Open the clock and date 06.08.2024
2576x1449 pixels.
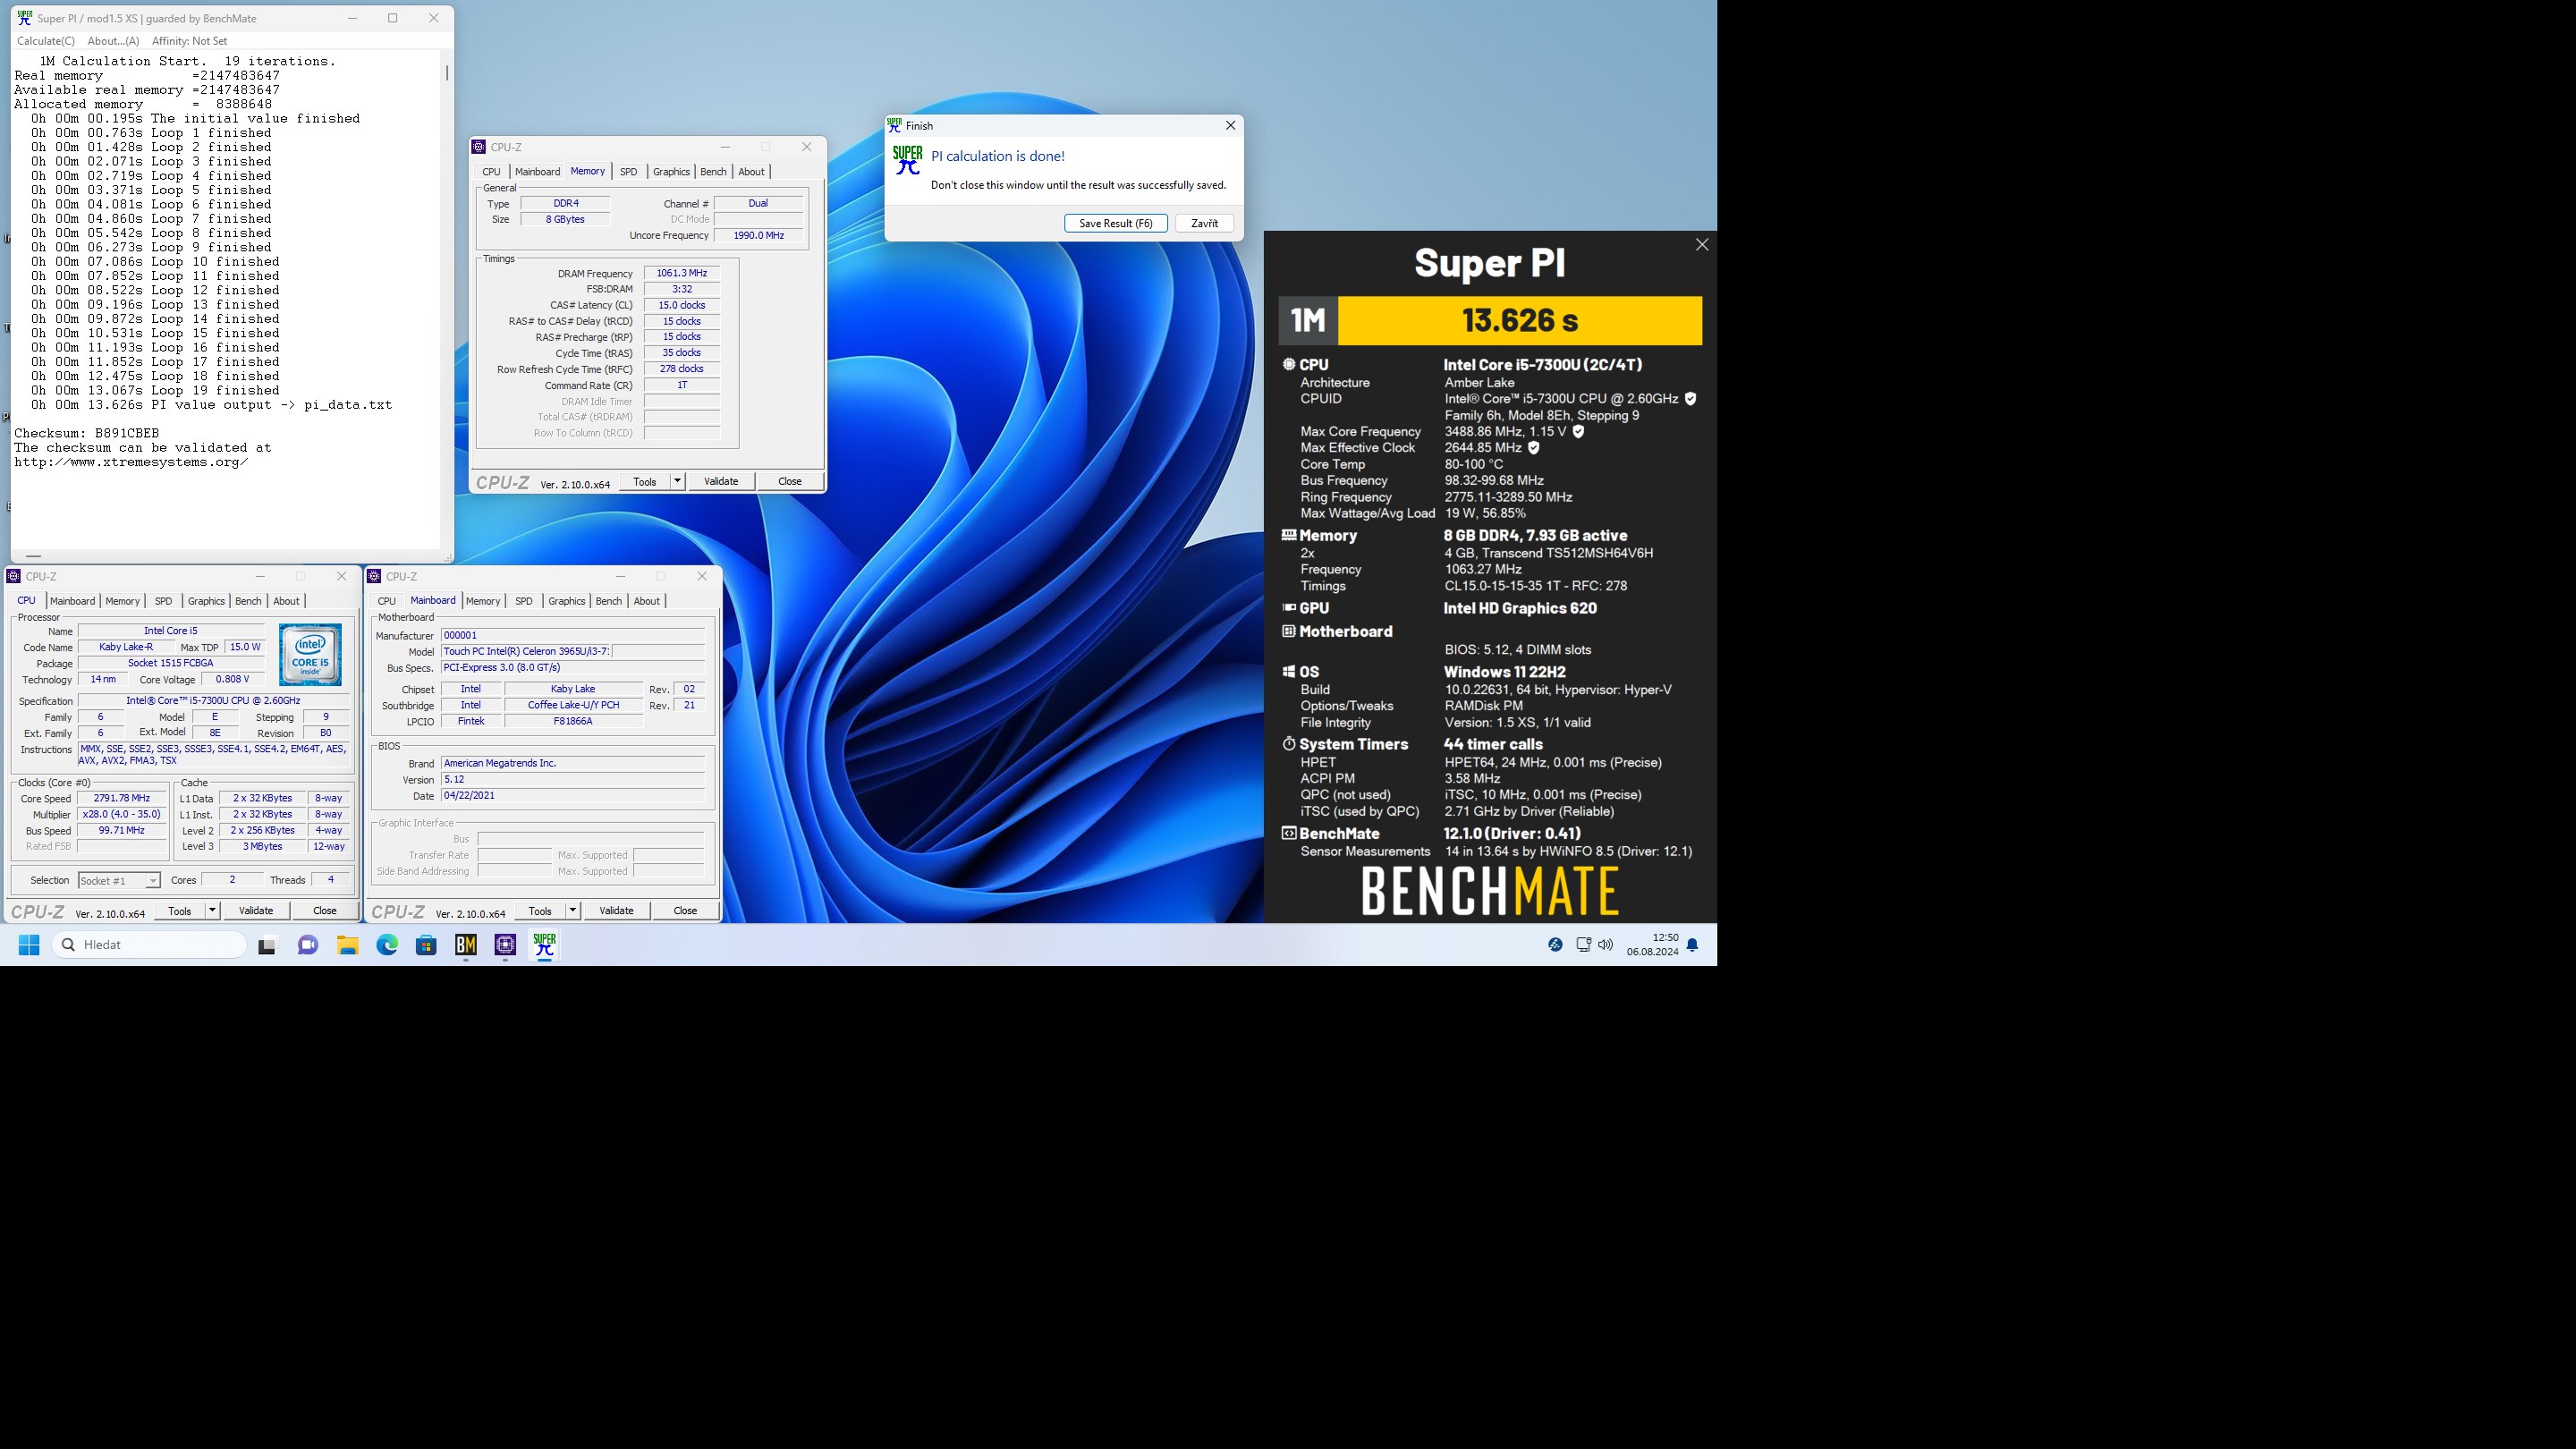pos(1652,945)
